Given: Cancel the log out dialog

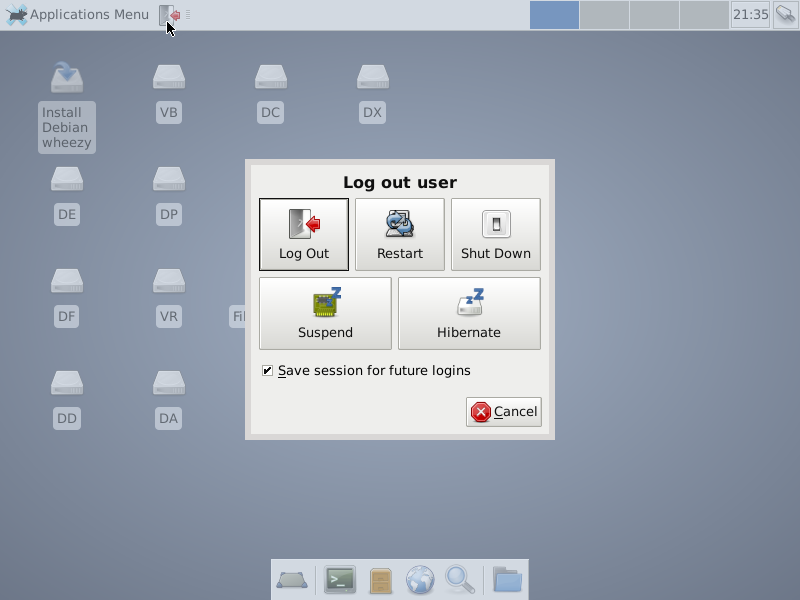Looking at the screenshot, I should (503, 412).
